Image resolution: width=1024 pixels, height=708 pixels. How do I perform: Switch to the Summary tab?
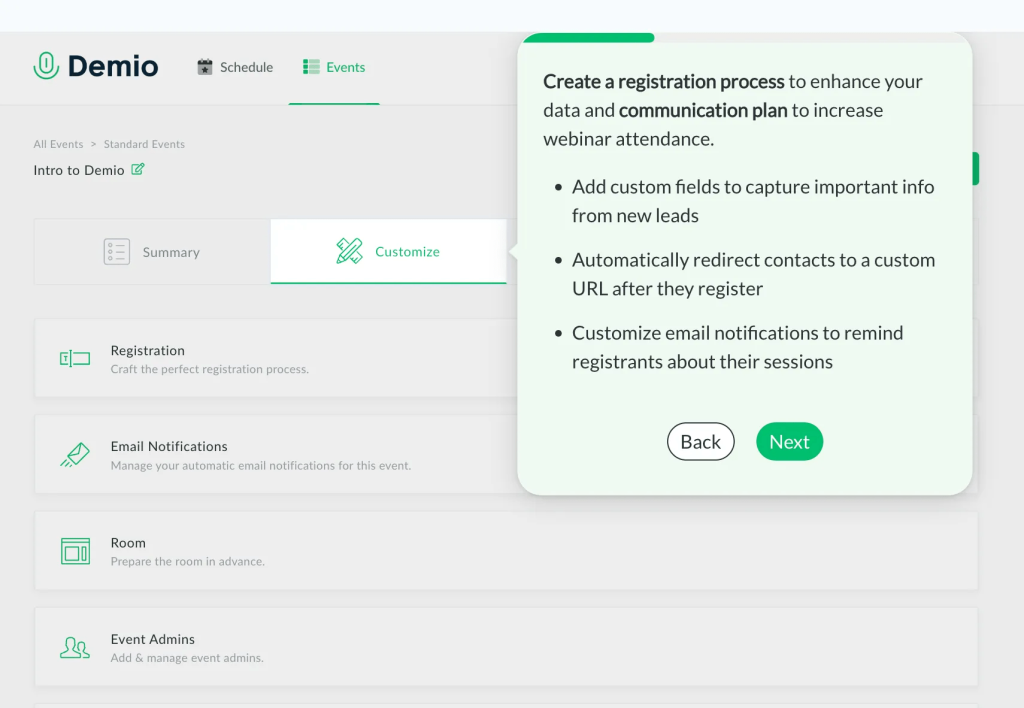point(152,251)
